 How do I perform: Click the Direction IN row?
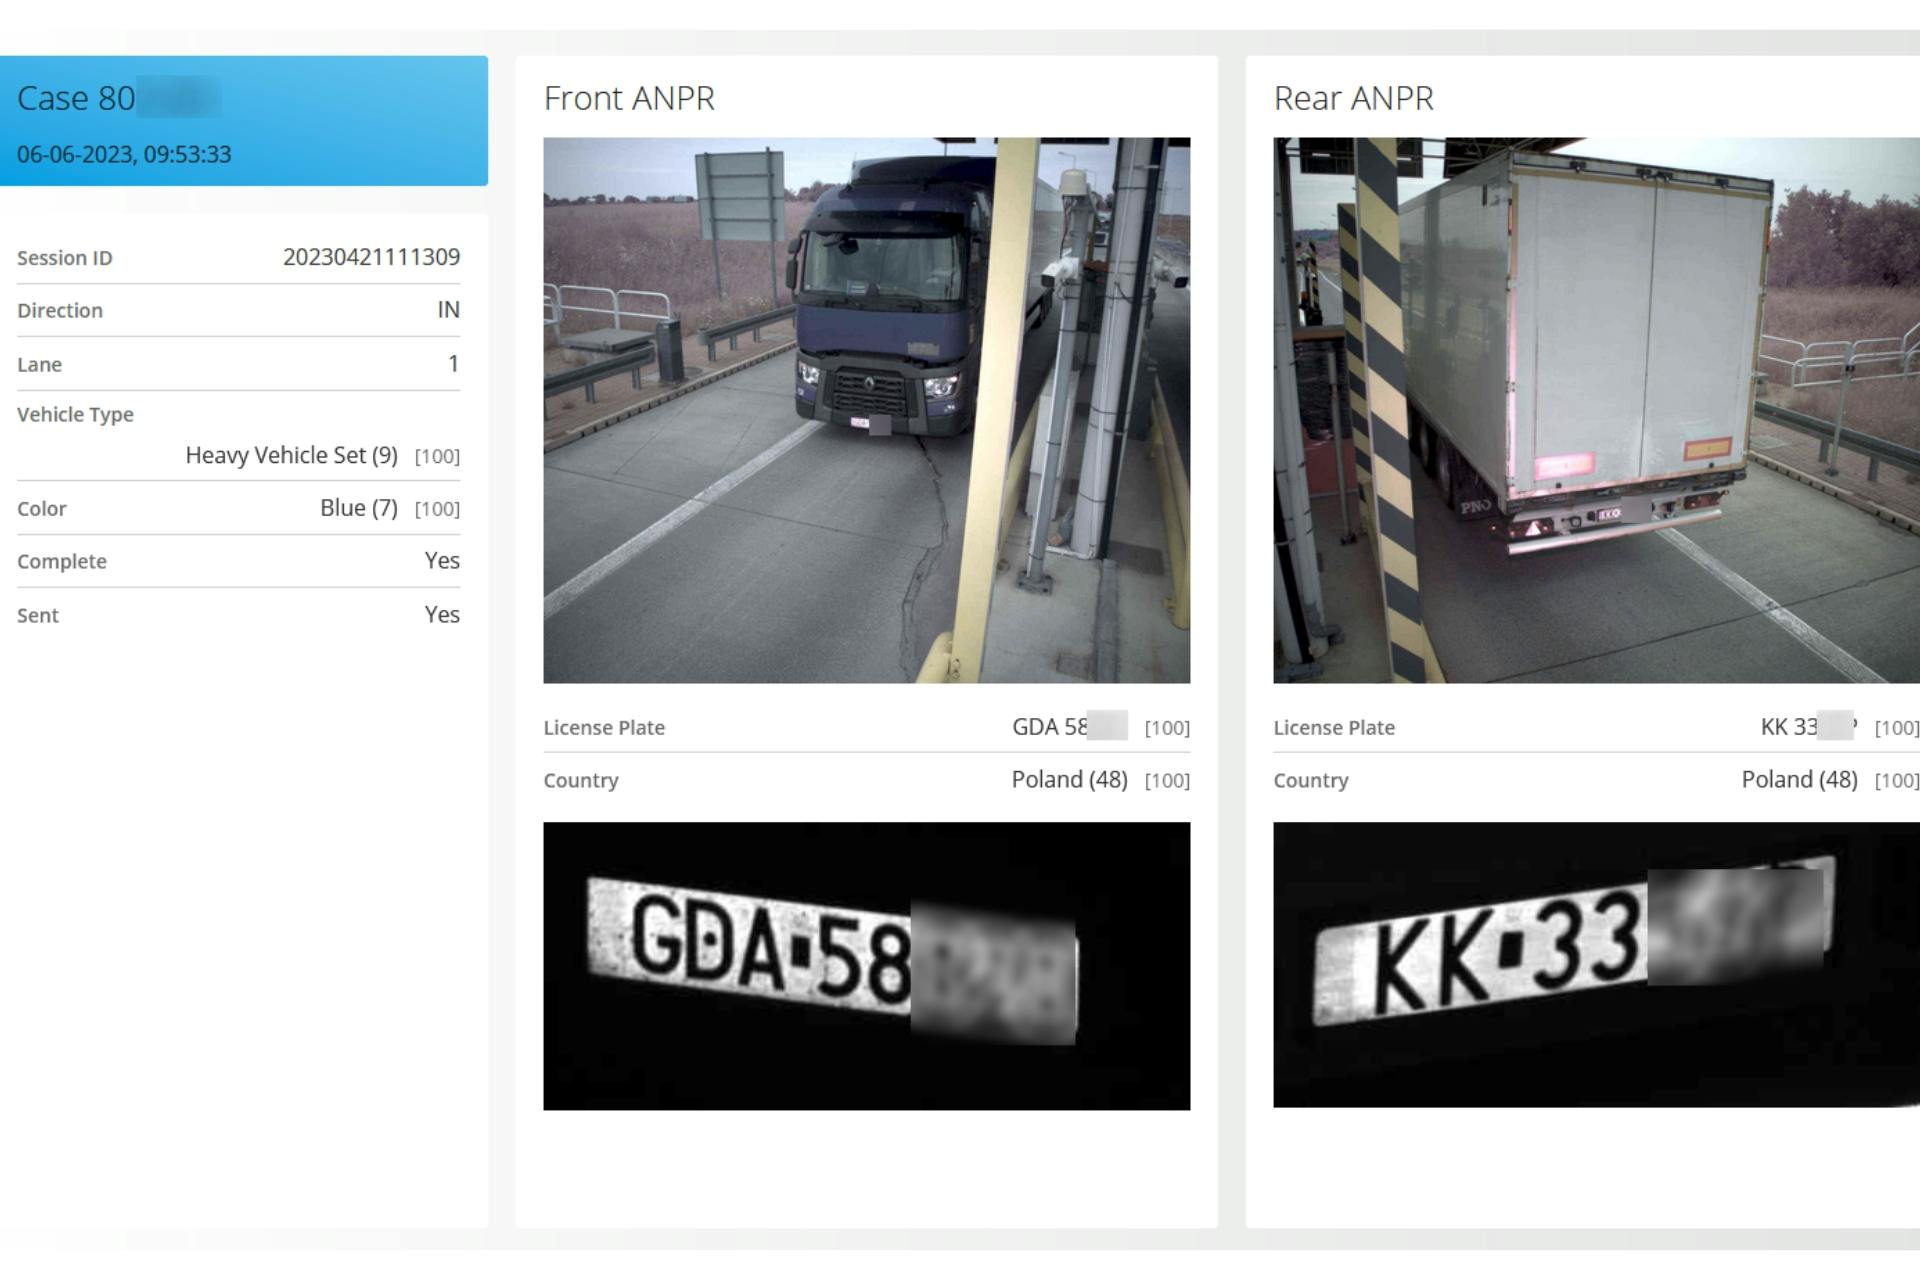coord(238,310)
